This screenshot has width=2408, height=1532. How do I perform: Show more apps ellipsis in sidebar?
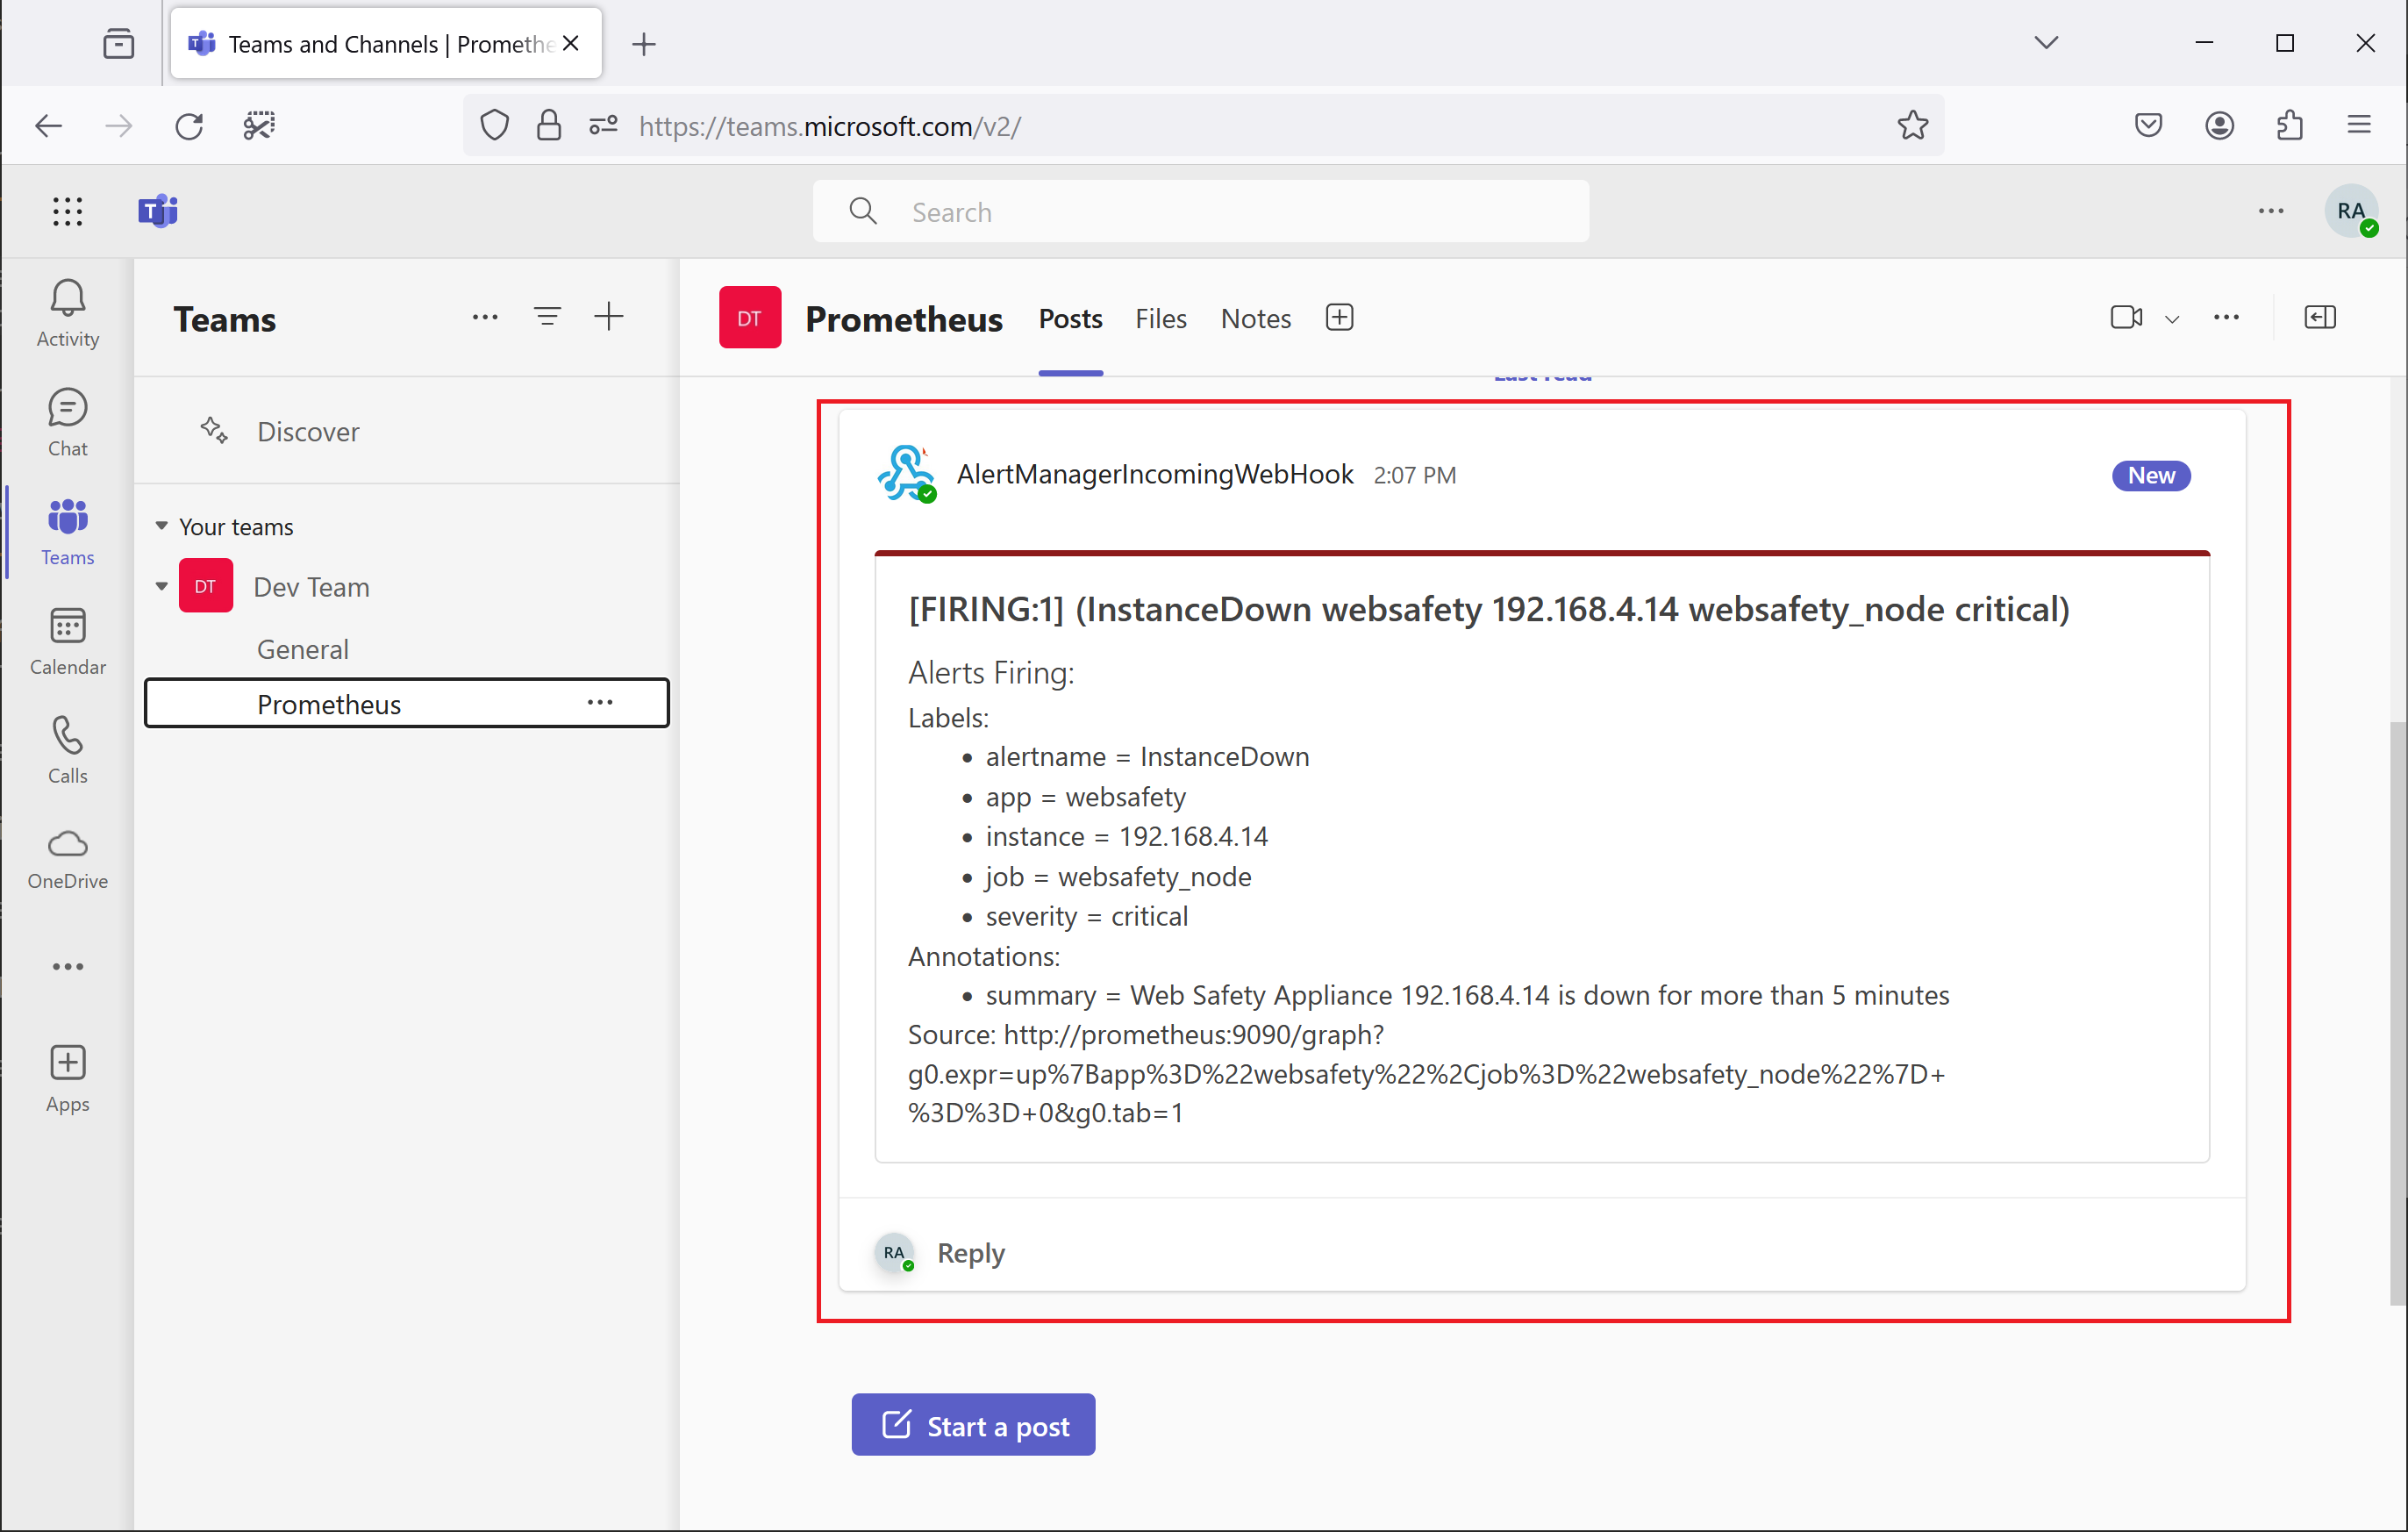coord(67,966)
